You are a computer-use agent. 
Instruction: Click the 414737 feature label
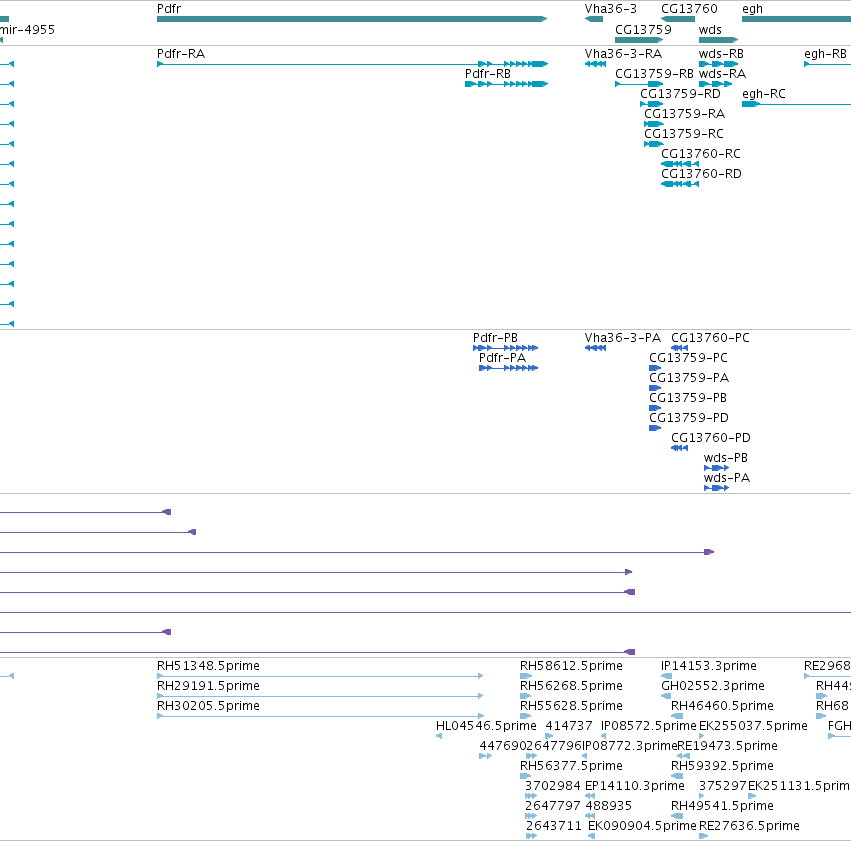click(x=568, y=726)
